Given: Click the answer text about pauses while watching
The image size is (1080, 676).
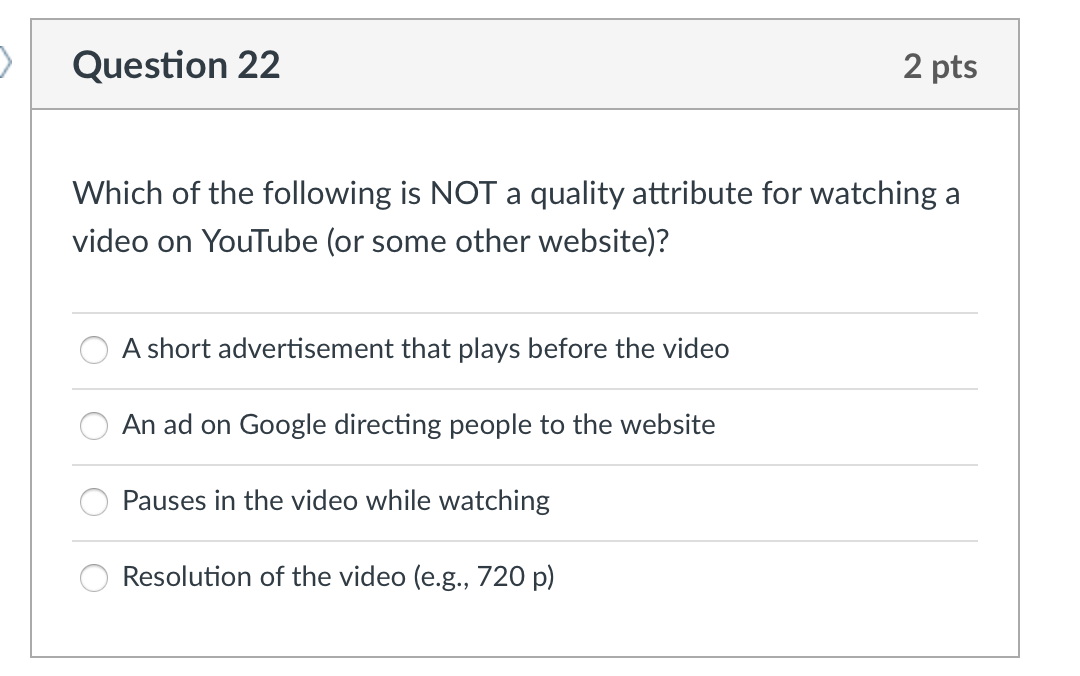Looking at the screenshot, I should [336, 501].
